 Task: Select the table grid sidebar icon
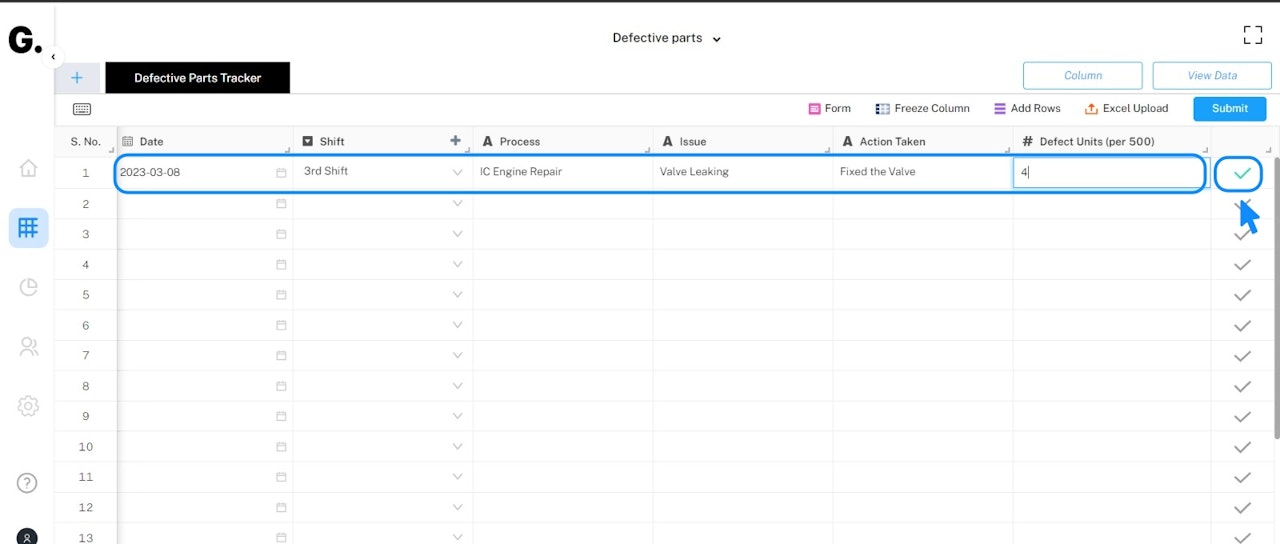(x=28, y=228)
